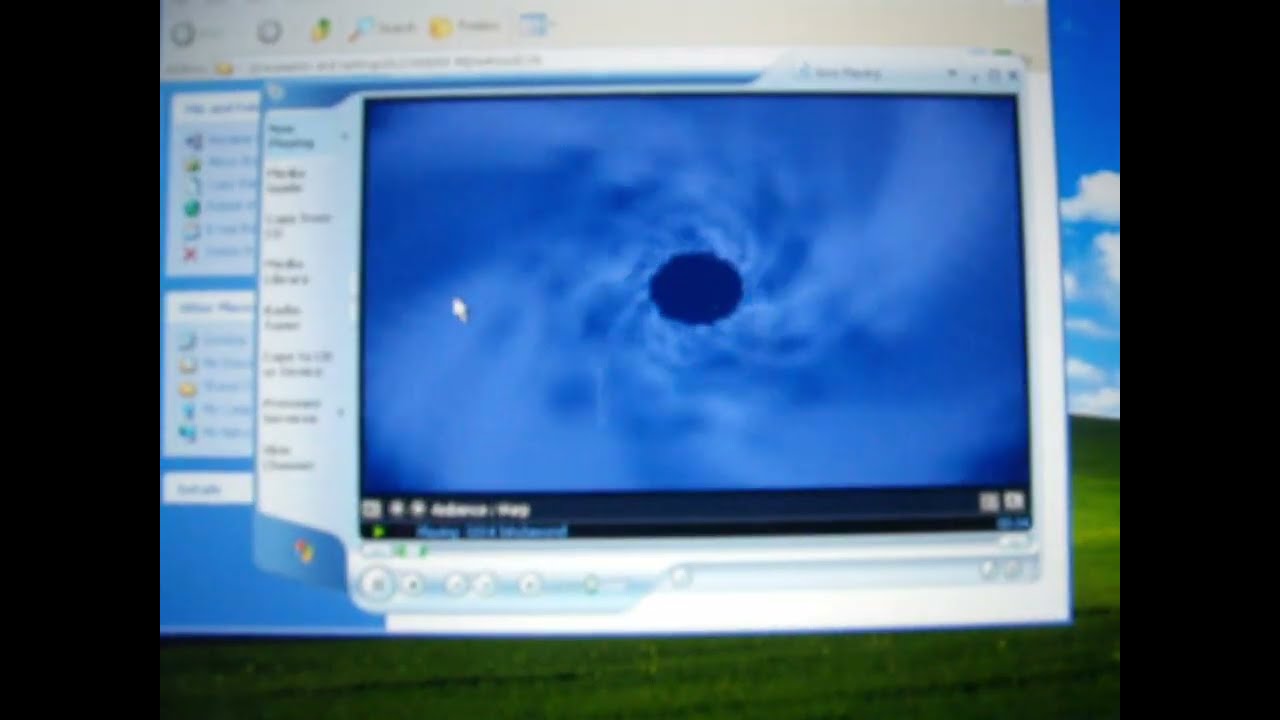This screenshot has height=720, width=1280.
Task: Open the Premium Services tab
Action: click(291, 410)
